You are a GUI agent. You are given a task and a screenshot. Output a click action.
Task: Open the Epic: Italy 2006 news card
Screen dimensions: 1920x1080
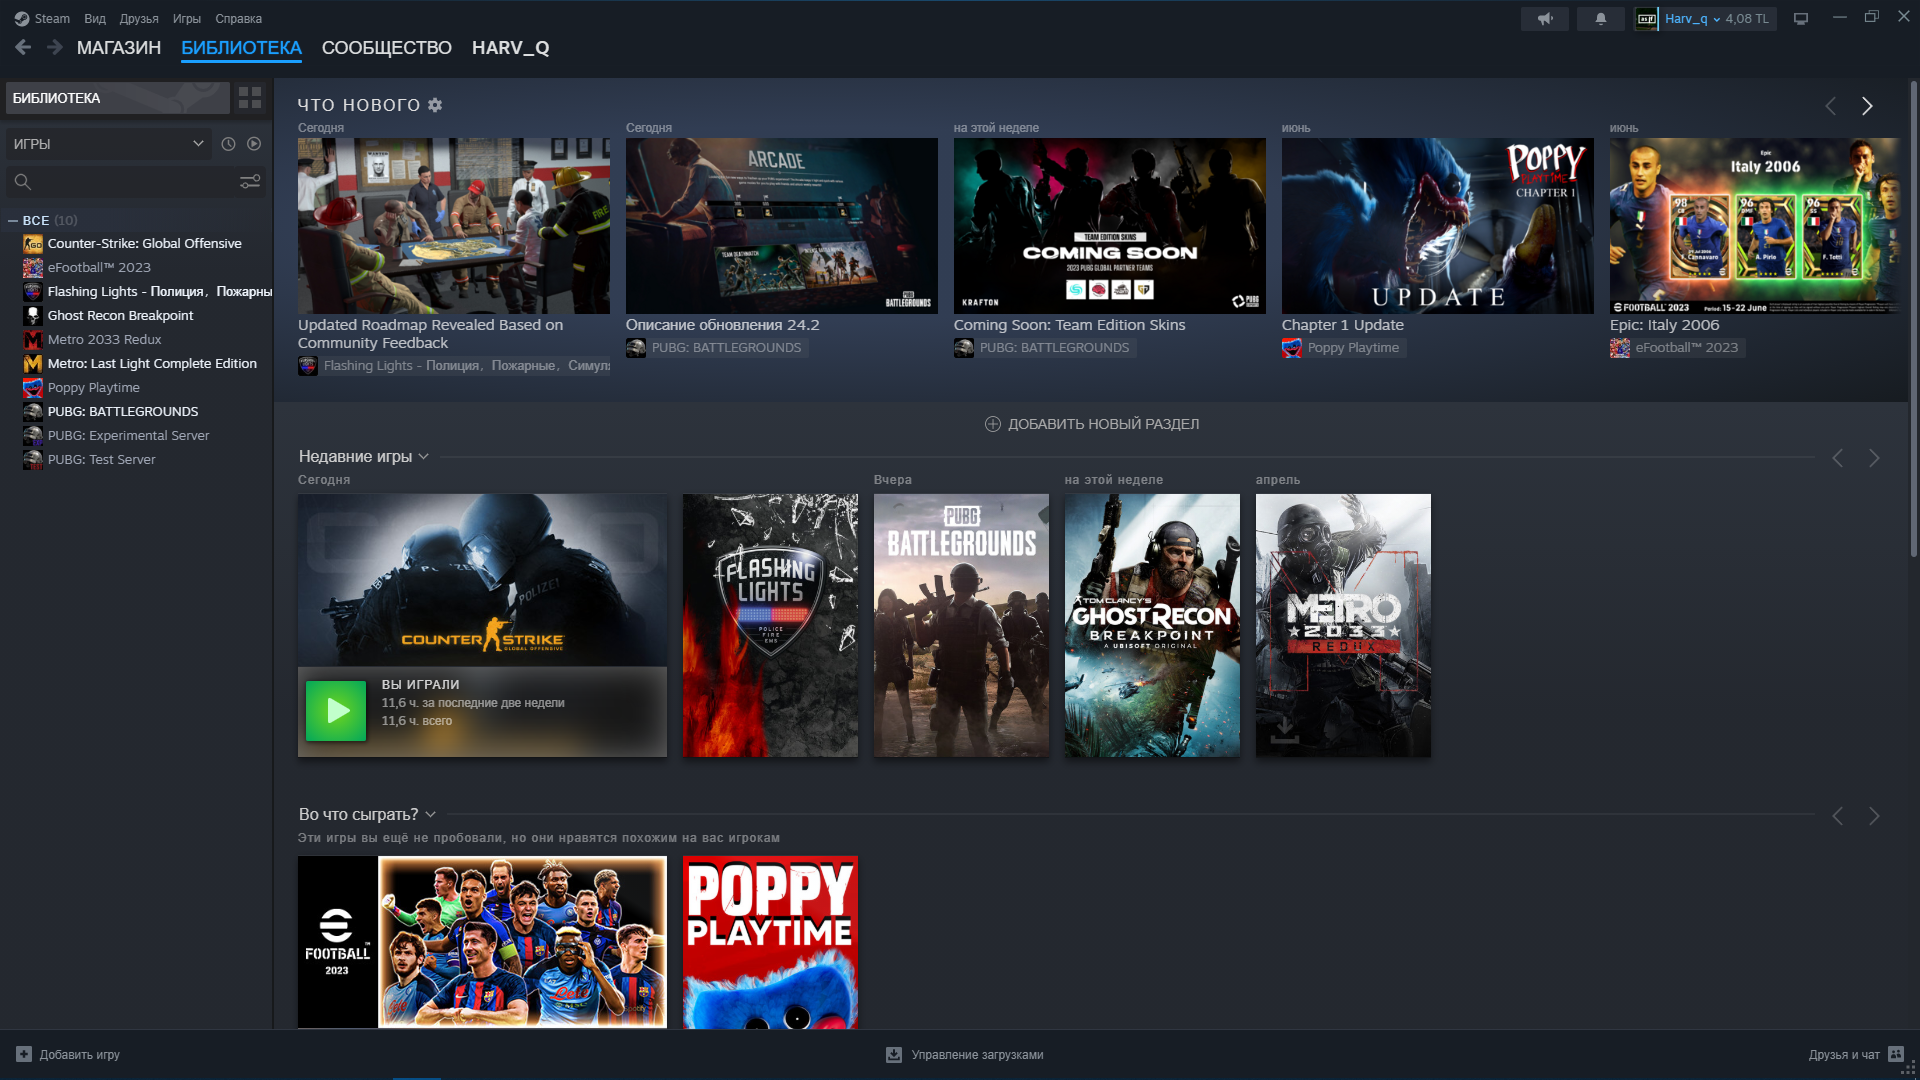[x=1753, y=226]
